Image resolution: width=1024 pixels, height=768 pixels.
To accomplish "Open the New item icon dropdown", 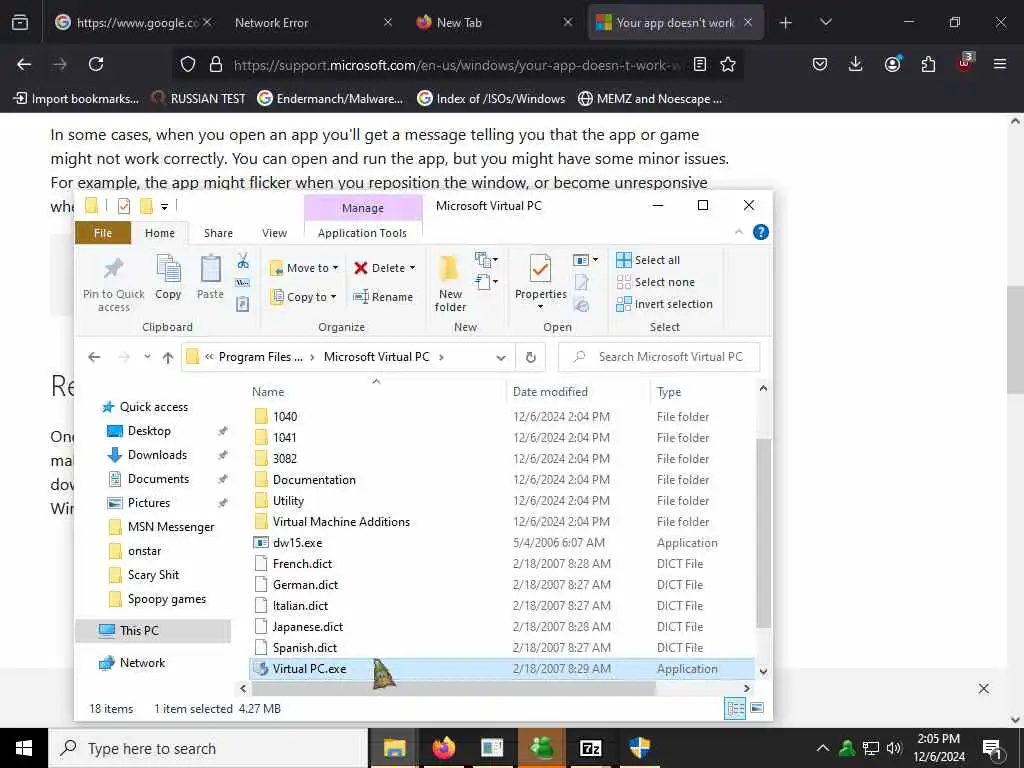I will click(x=487, y=260).
